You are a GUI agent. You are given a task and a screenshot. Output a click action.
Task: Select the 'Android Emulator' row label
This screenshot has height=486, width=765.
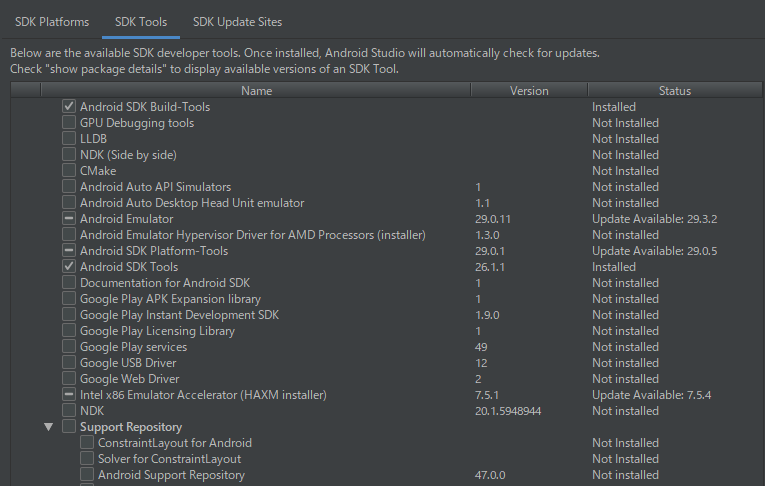coord(126,219)
